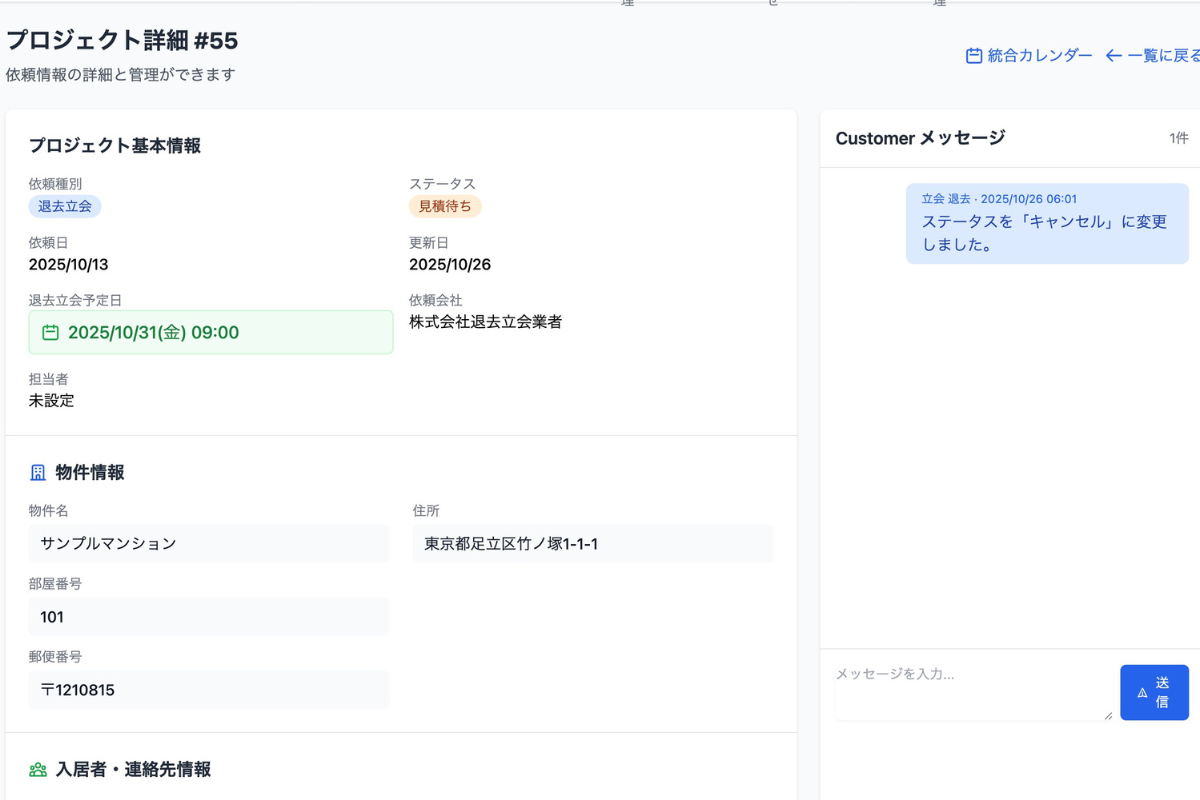Image resolution: width=1200 pixels, height=800 pixels.
Task: Select the キャンセル status change message bubble
Action: [1046, 232]
